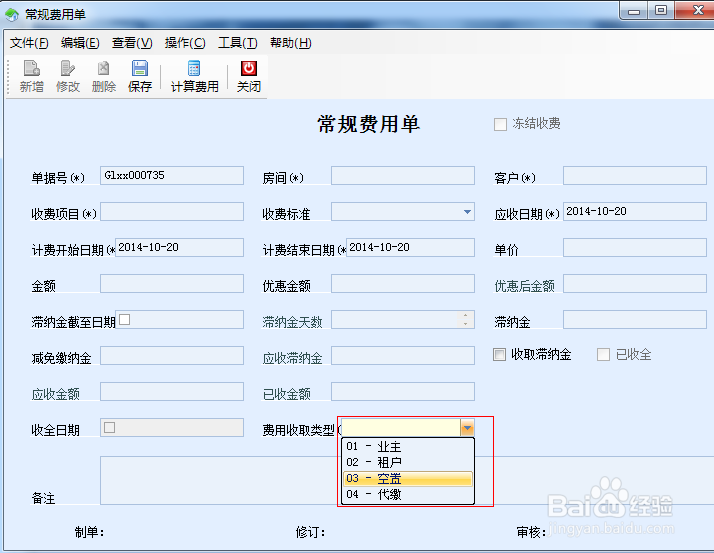Viewport: 714px width, 553px height.
Task: Choose option 04 - 代缴
Action: click(408, 494)
